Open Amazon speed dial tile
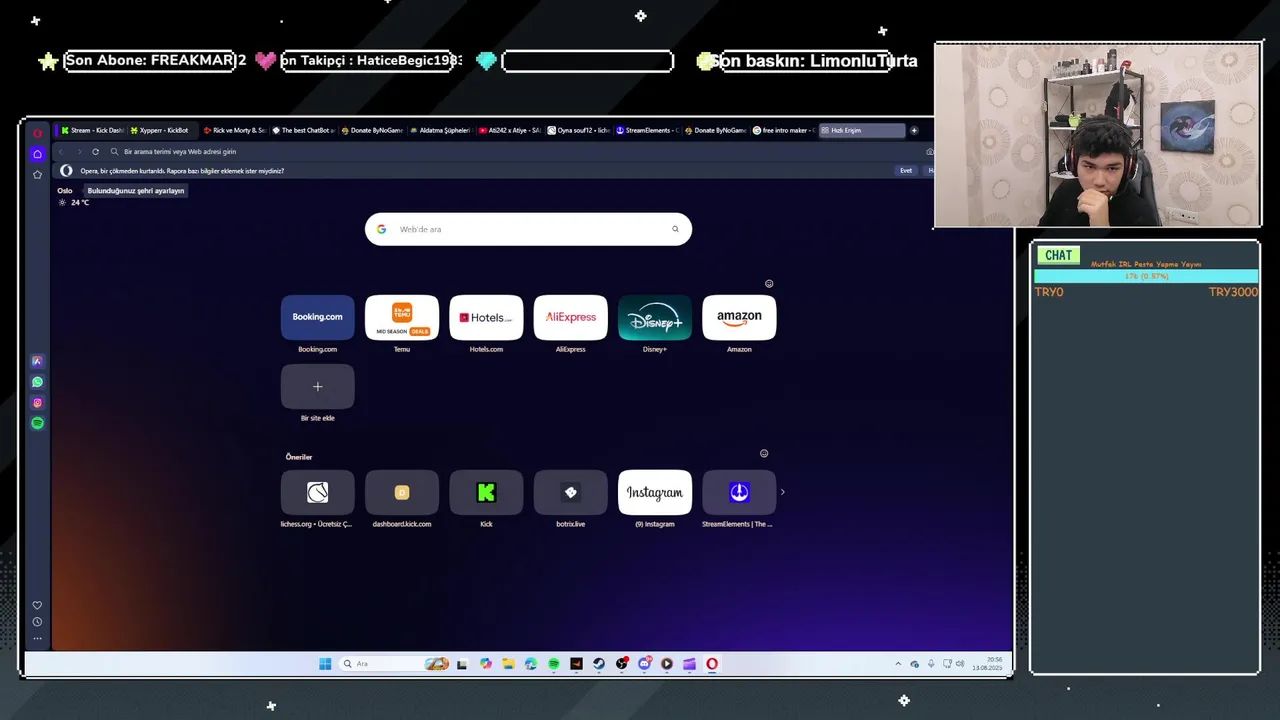The width and height of the screenshot is (1280, 720). click(x=739, y=317)
